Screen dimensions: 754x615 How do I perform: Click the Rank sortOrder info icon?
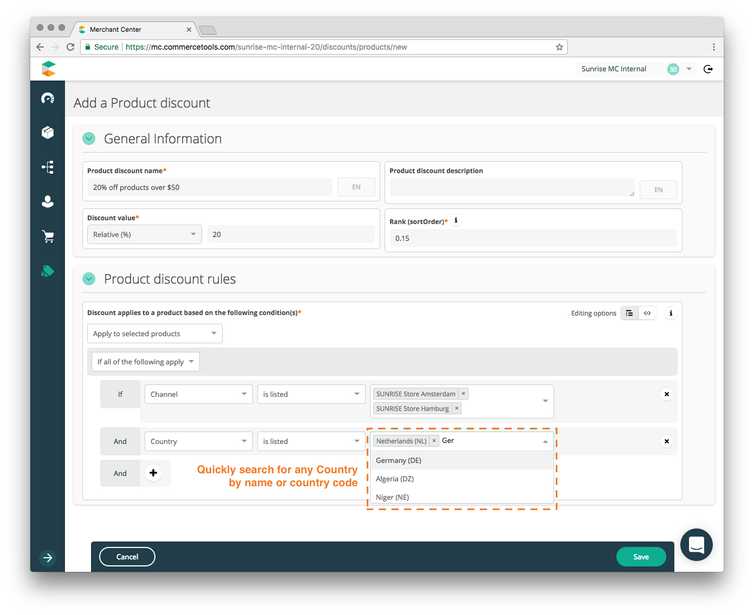(456, 220)
